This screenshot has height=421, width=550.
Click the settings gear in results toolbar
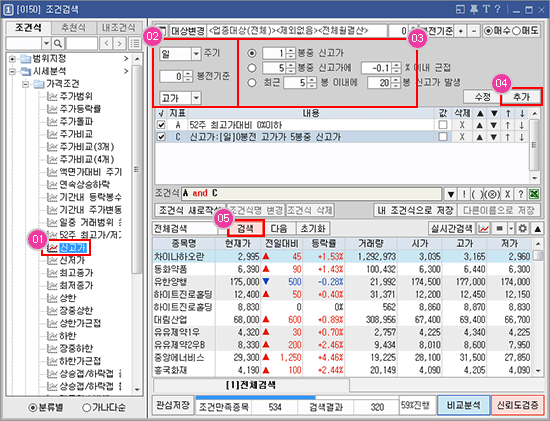click(x=523, y=229)
